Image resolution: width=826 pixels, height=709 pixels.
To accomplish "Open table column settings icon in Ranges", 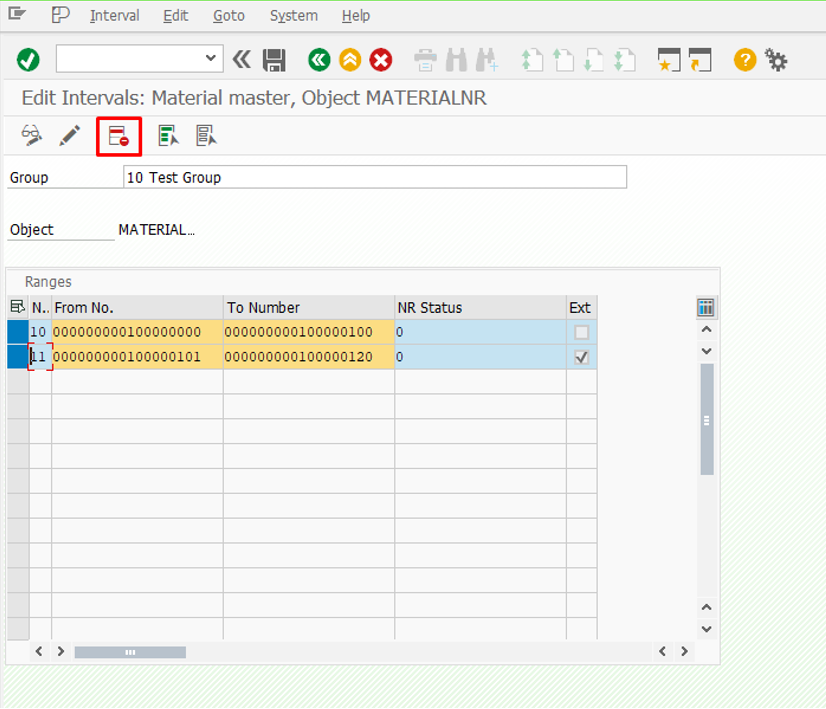I will (706, 307).
